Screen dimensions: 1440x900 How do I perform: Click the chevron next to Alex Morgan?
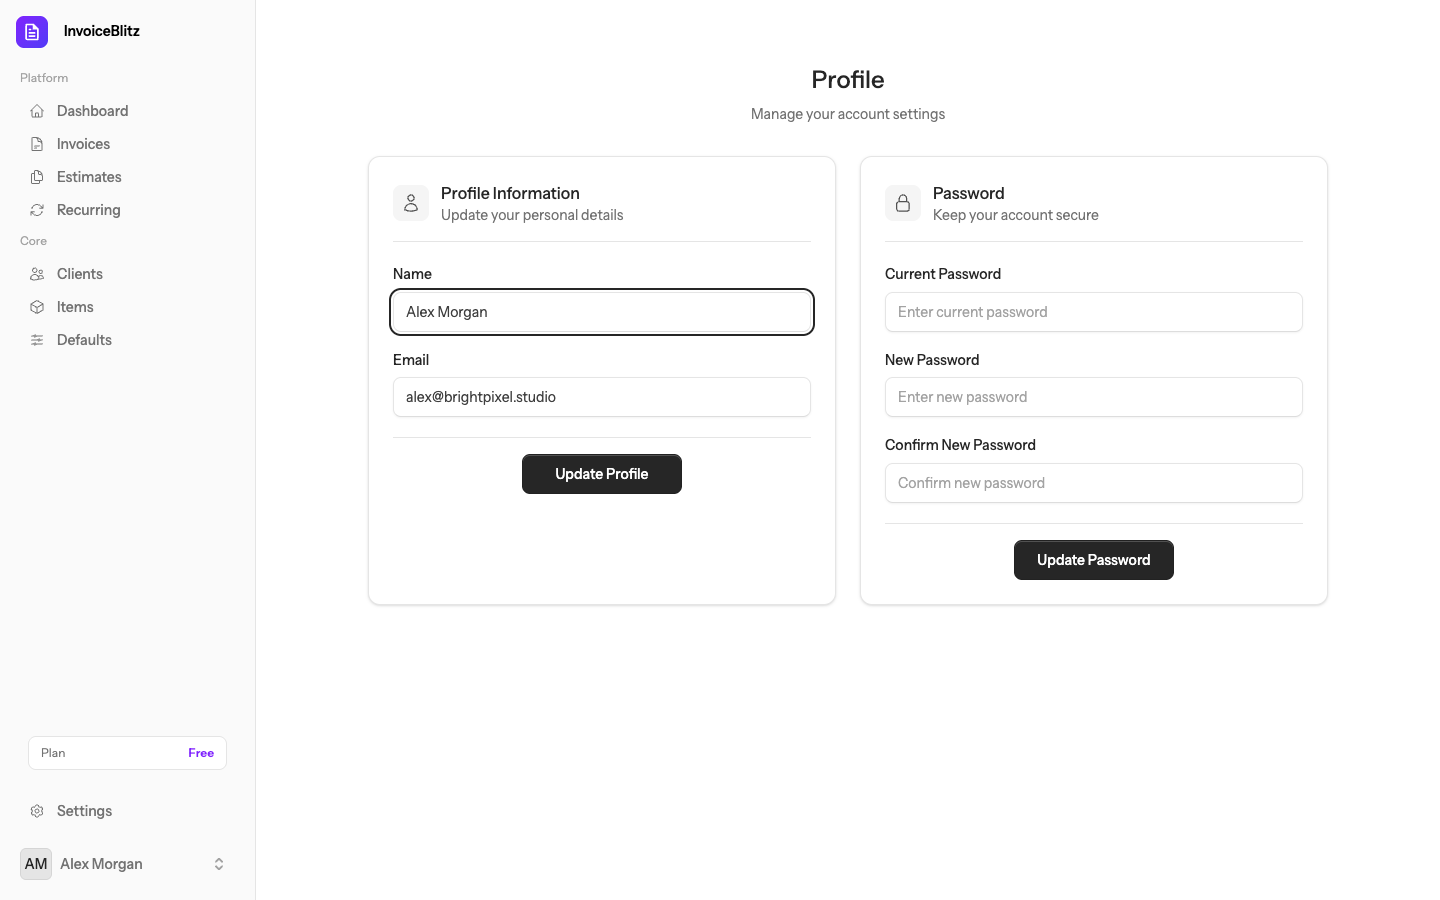pyautogui.click(x=218, y=863)
